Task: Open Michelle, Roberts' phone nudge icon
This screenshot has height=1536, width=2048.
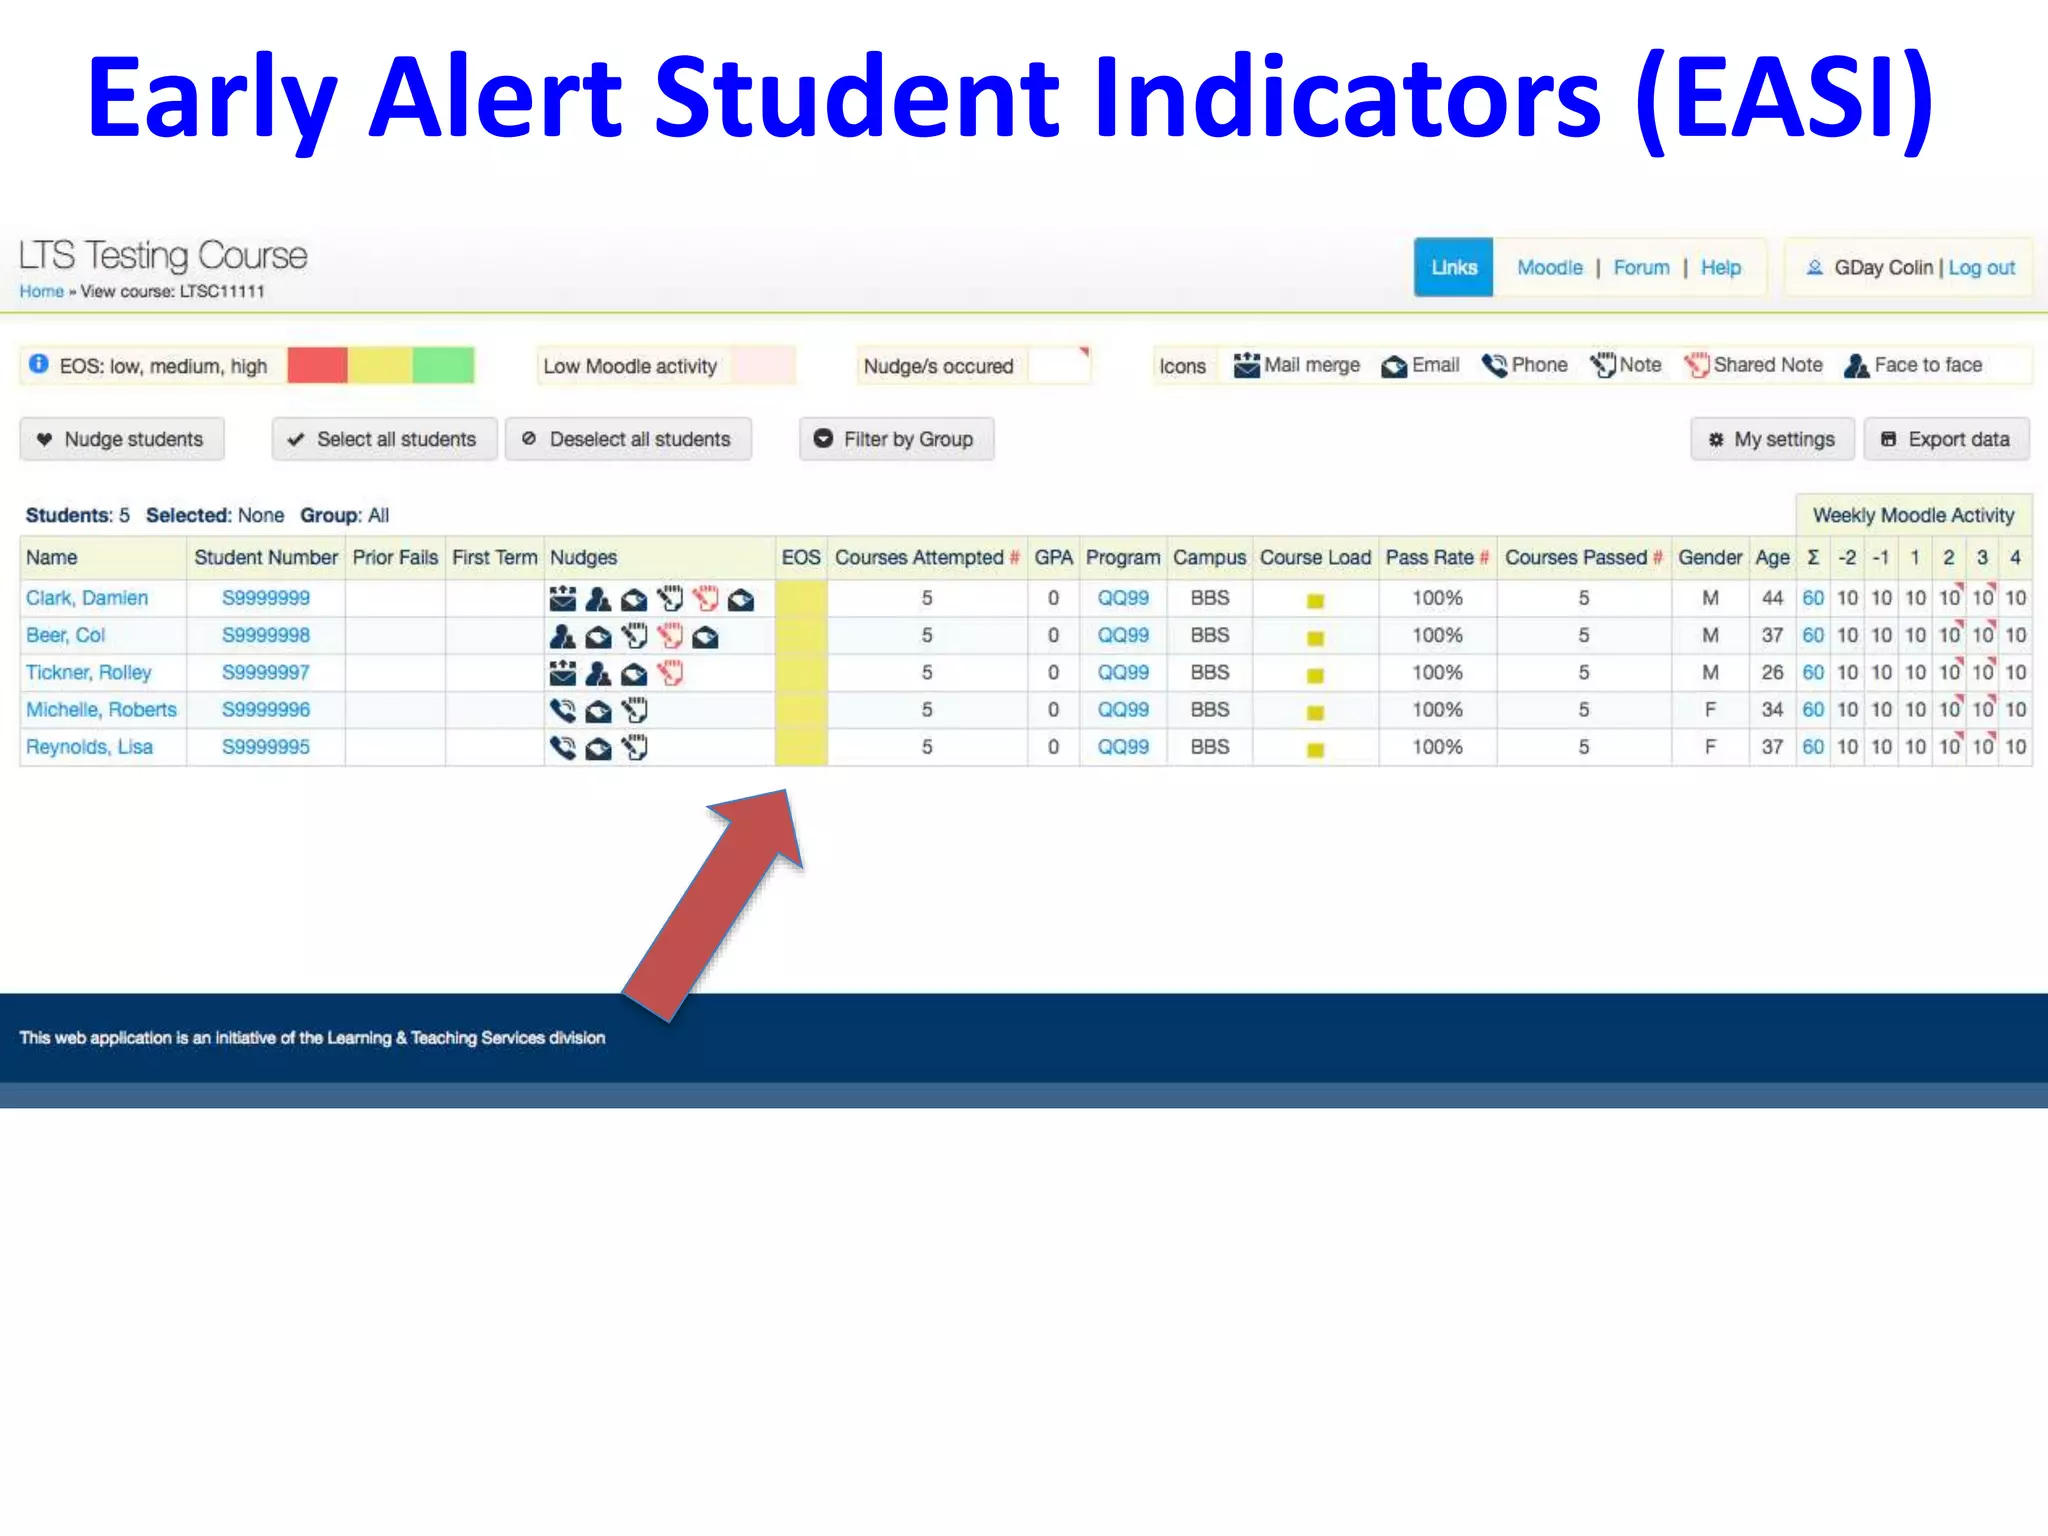Action: click(x=563, y=711)
